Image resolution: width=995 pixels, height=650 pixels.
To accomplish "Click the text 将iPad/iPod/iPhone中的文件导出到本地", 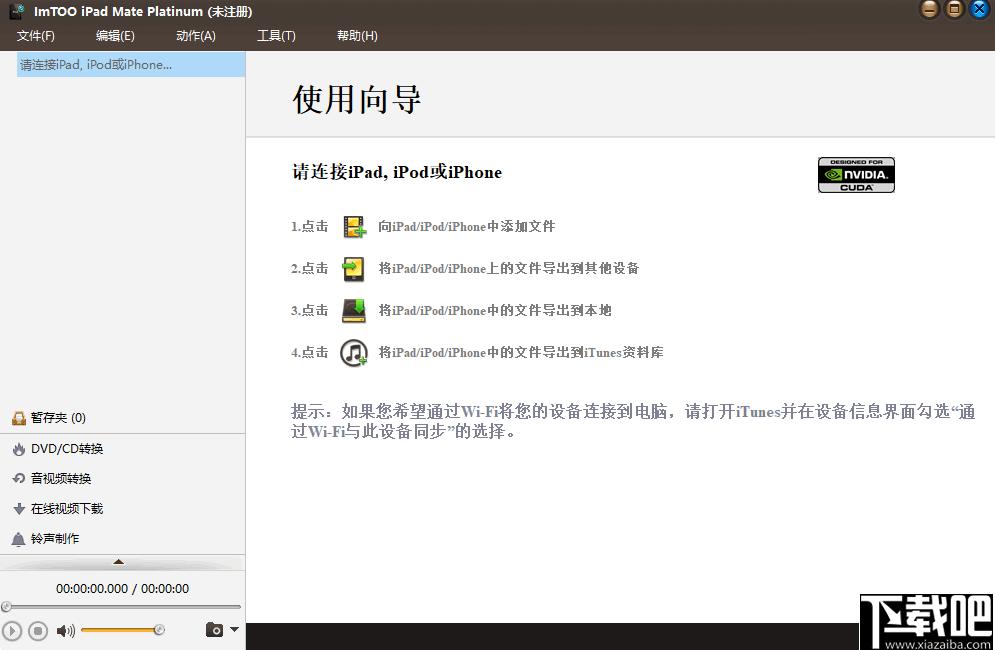I will pyautogui.click(x=495, y=310).
